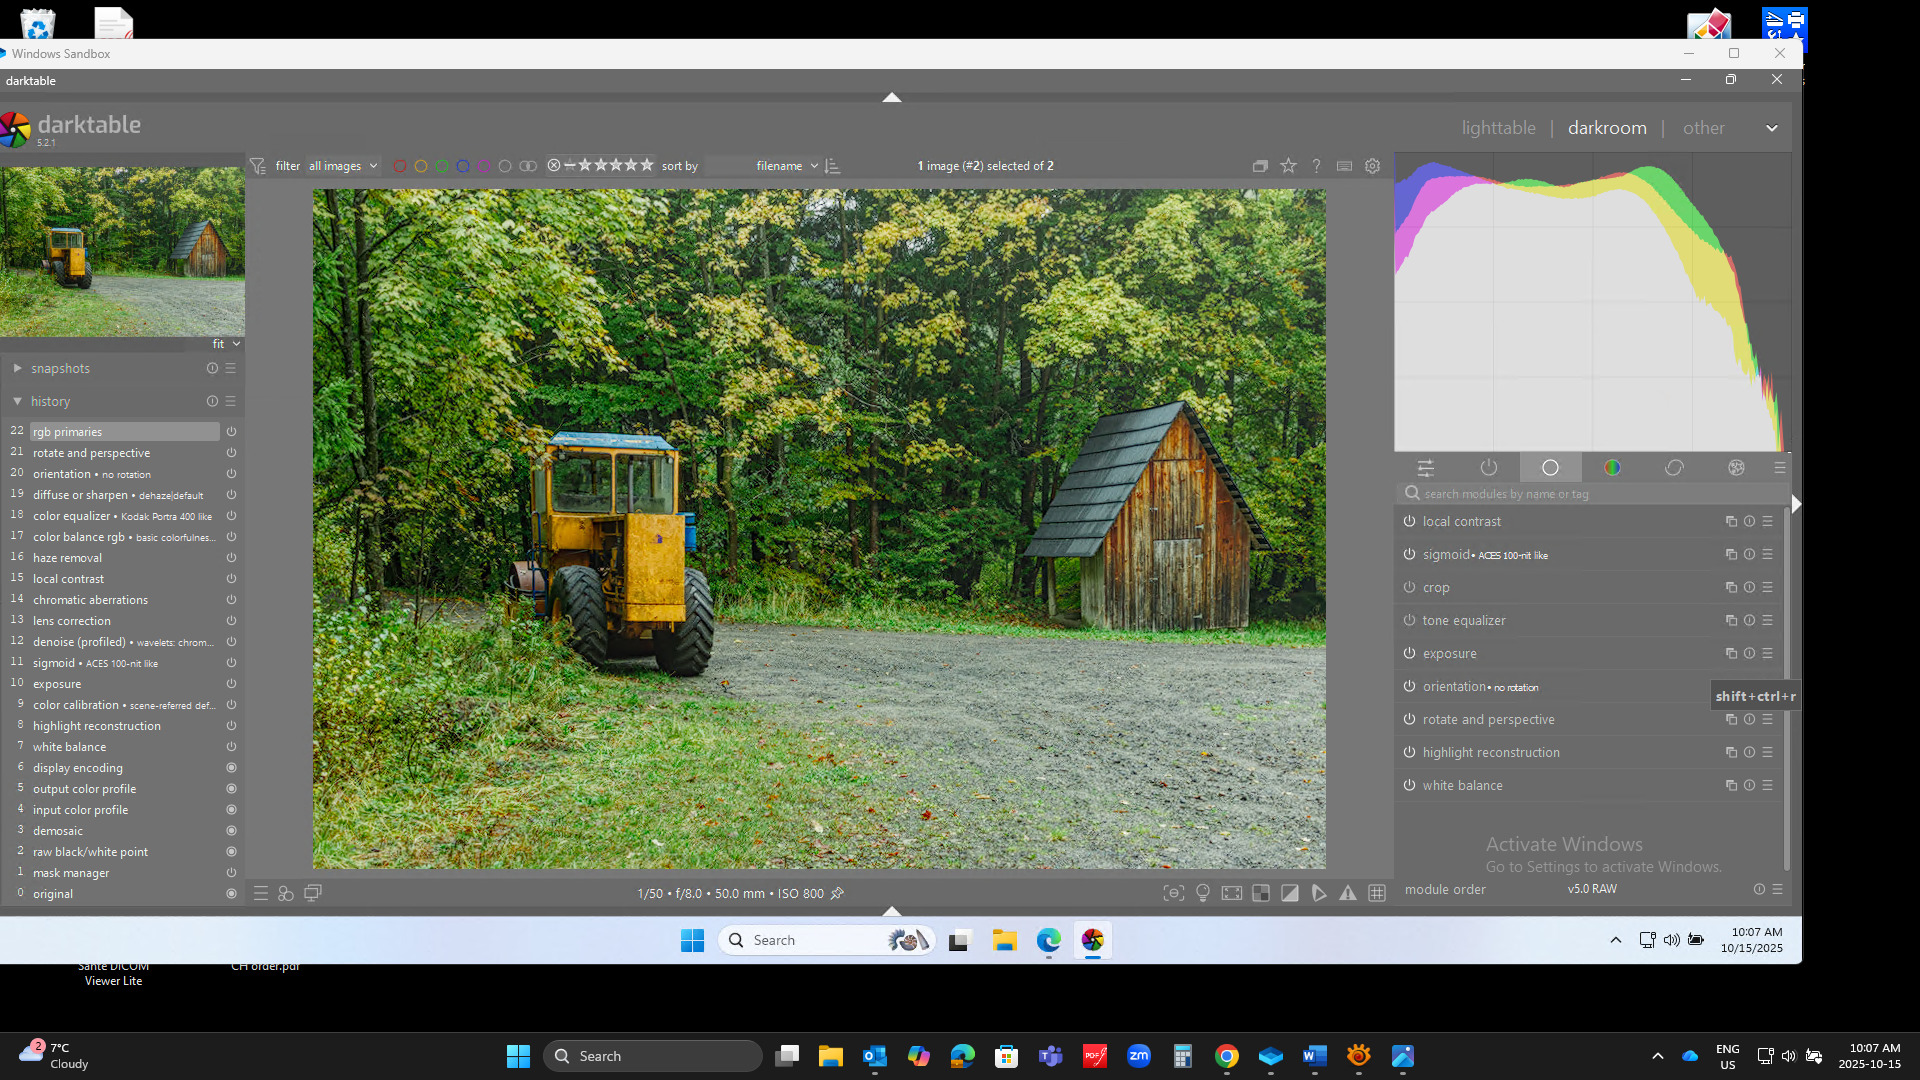Disable haze removal in history
Viewport: 1920px width, 1080px height.
tap(231, 558)
